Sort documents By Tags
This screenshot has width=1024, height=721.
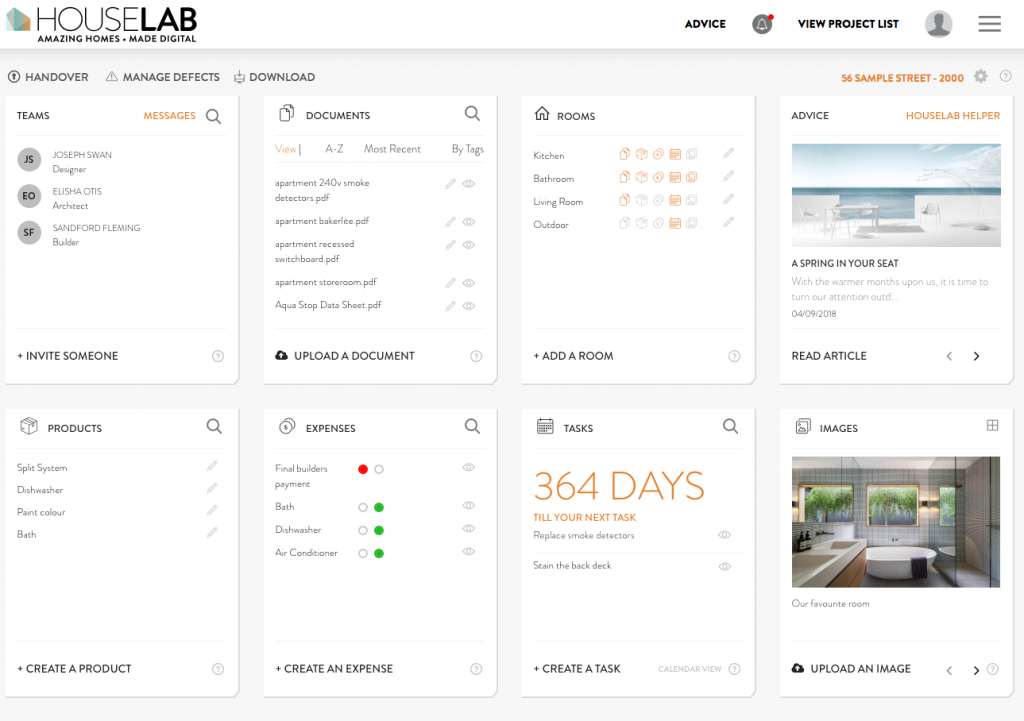click(x=468, y=149)
